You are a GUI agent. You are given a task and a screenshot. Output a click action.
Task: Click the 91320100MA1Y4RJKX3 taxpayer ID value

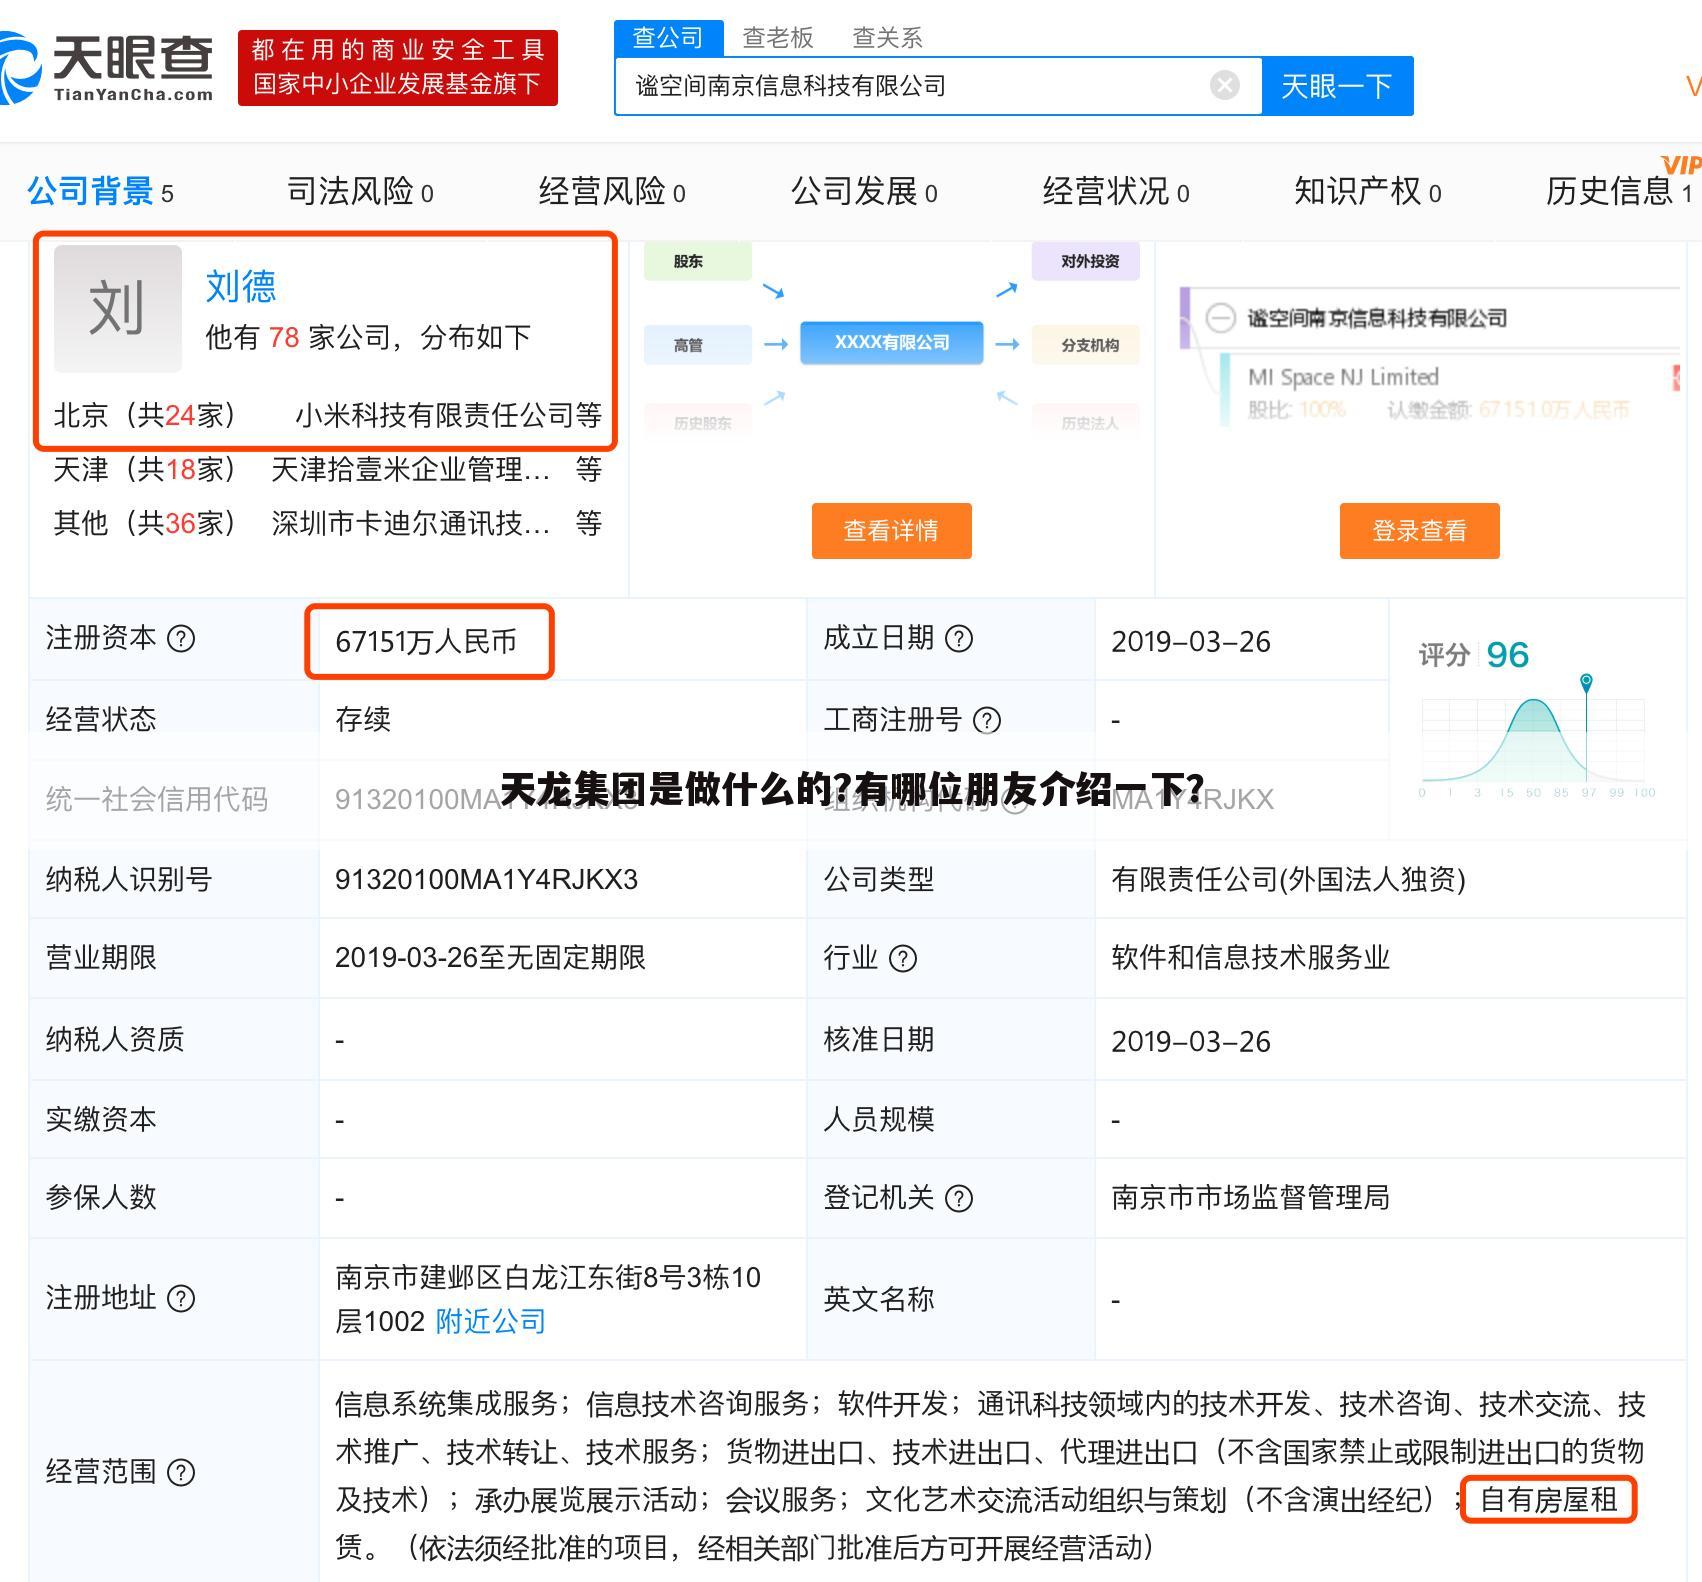coord(486,880)
